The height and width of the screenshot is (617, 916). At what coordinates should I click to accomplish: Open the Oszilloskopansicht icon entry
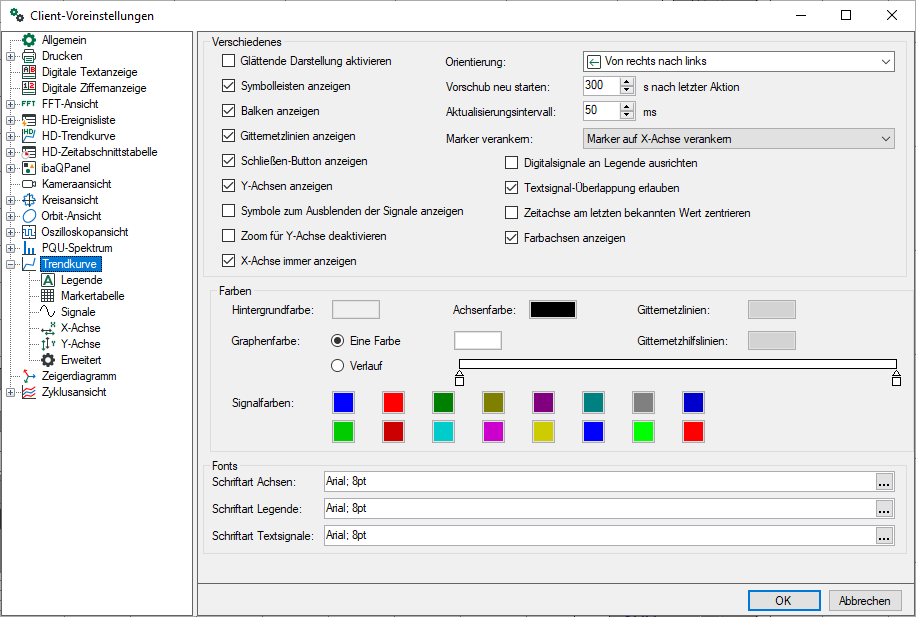coord(29,232)
